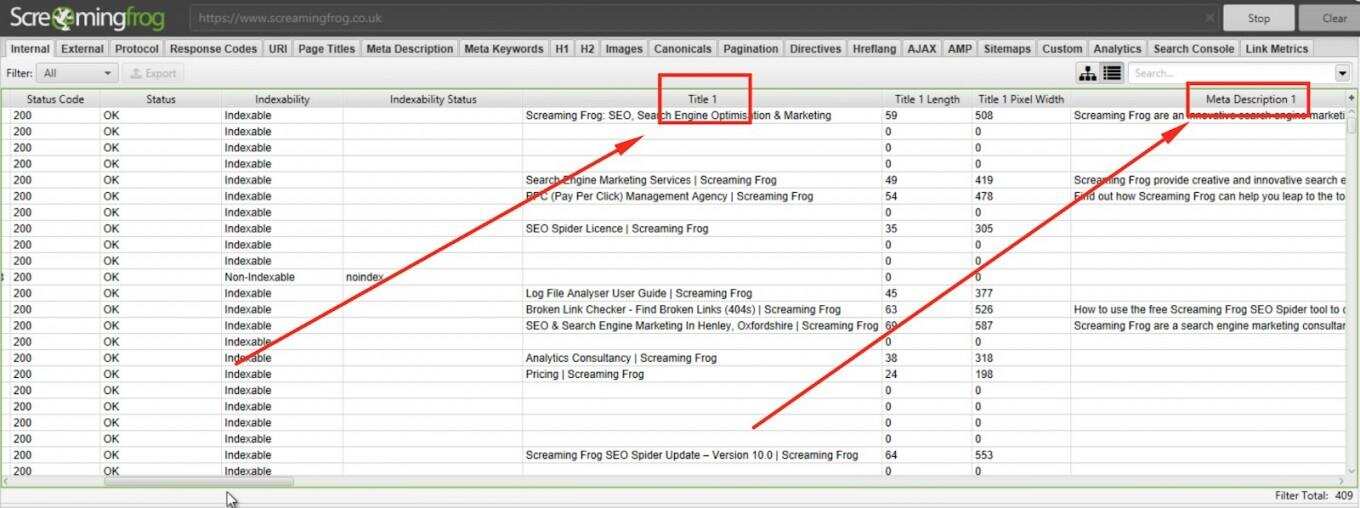Switch to the Response Codes tab
Screen dimensions: 1360x508
(x=213, y=48)
